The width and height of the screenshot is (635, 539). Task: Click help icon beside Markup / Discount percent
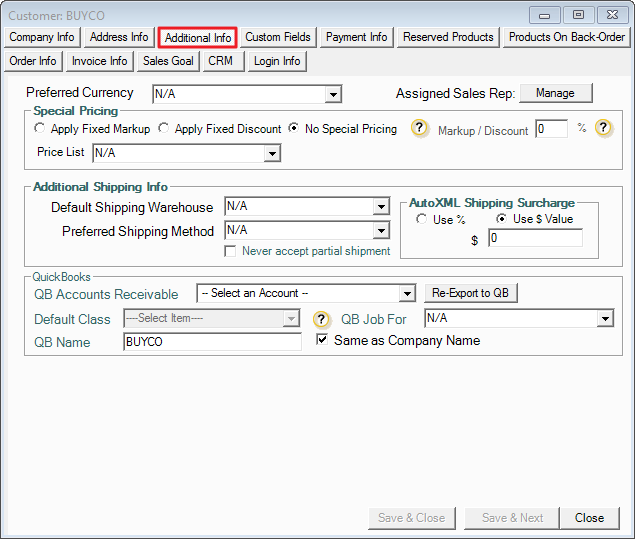click(603, 129)
